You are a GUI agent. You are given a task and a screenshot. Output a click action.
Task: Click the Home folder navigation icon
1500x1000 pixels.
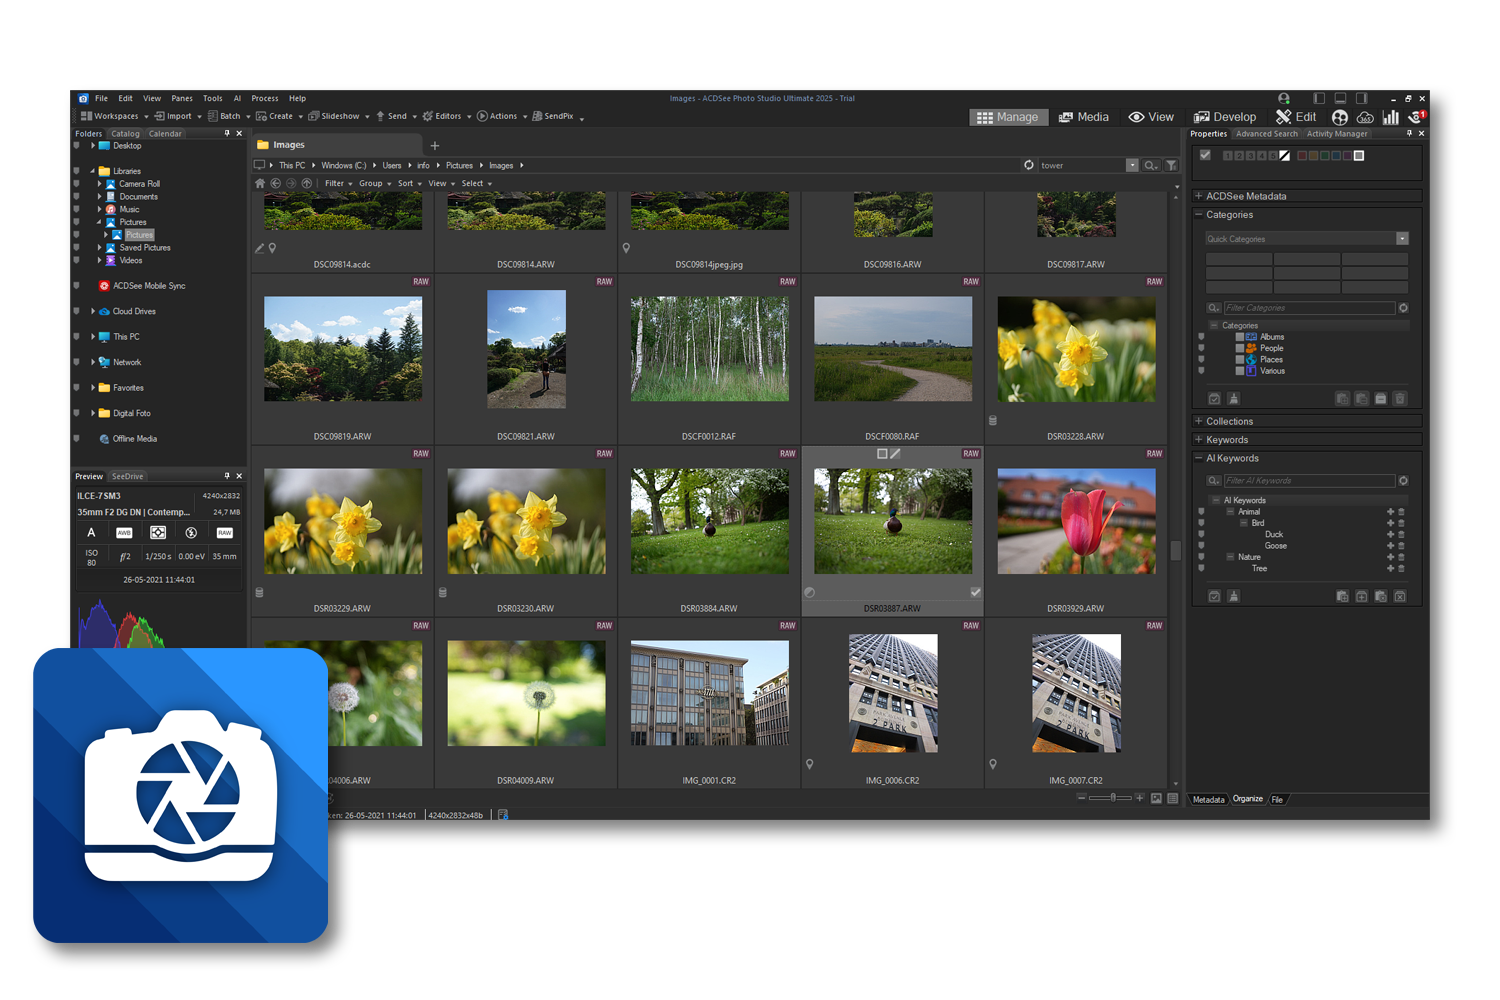[260, 184]
